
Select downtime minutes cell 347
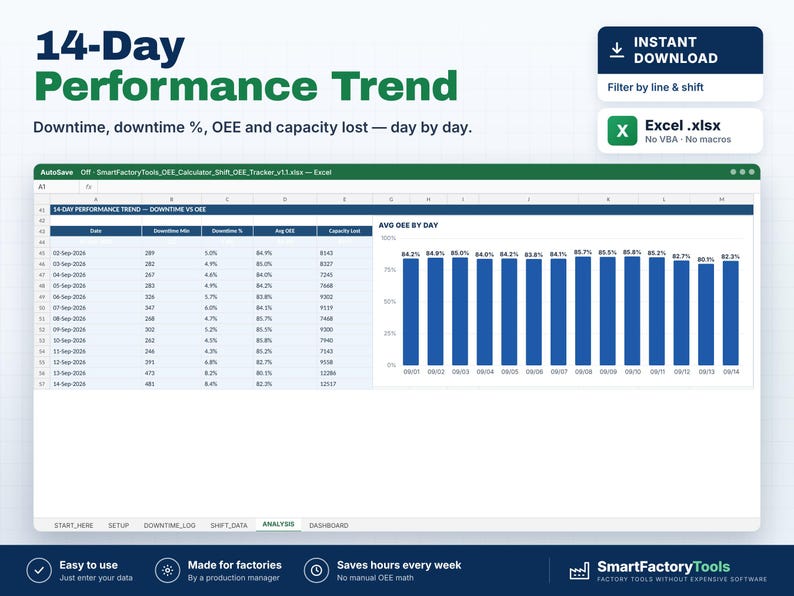(x=172, y=307)
